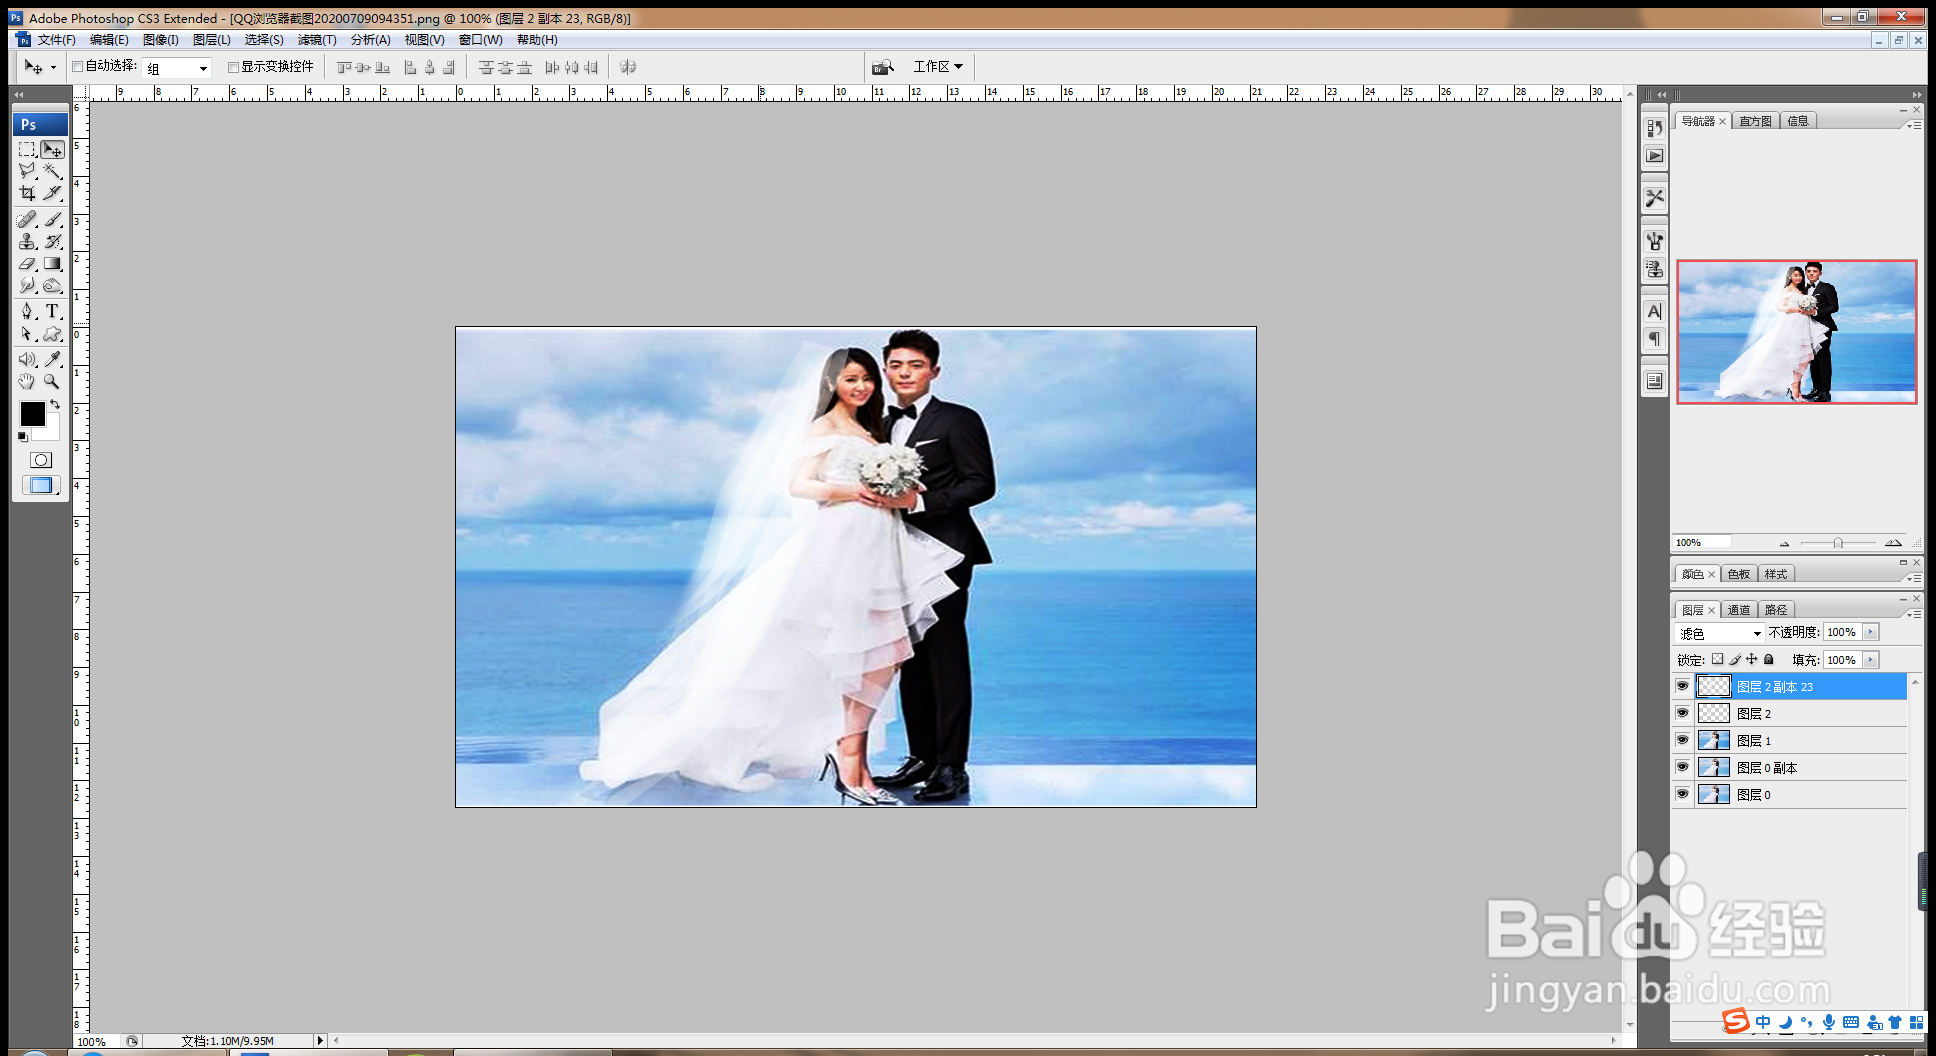
Task: Adjust the Navigator zoom slider
Action: coord(1838,543)
